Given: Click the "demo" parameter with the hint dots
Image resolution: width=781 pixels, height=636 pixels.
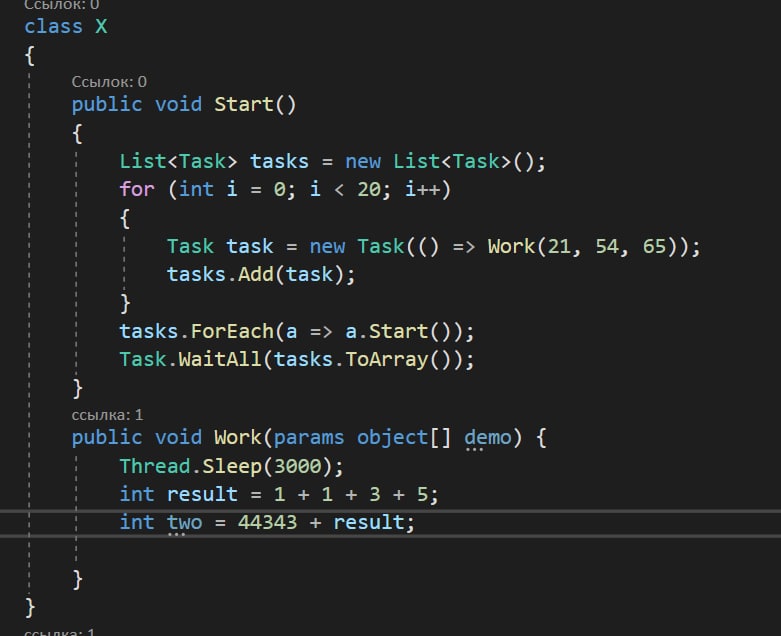Looking at the screenshot, I should pyautogui.click(x=488, y=438).
